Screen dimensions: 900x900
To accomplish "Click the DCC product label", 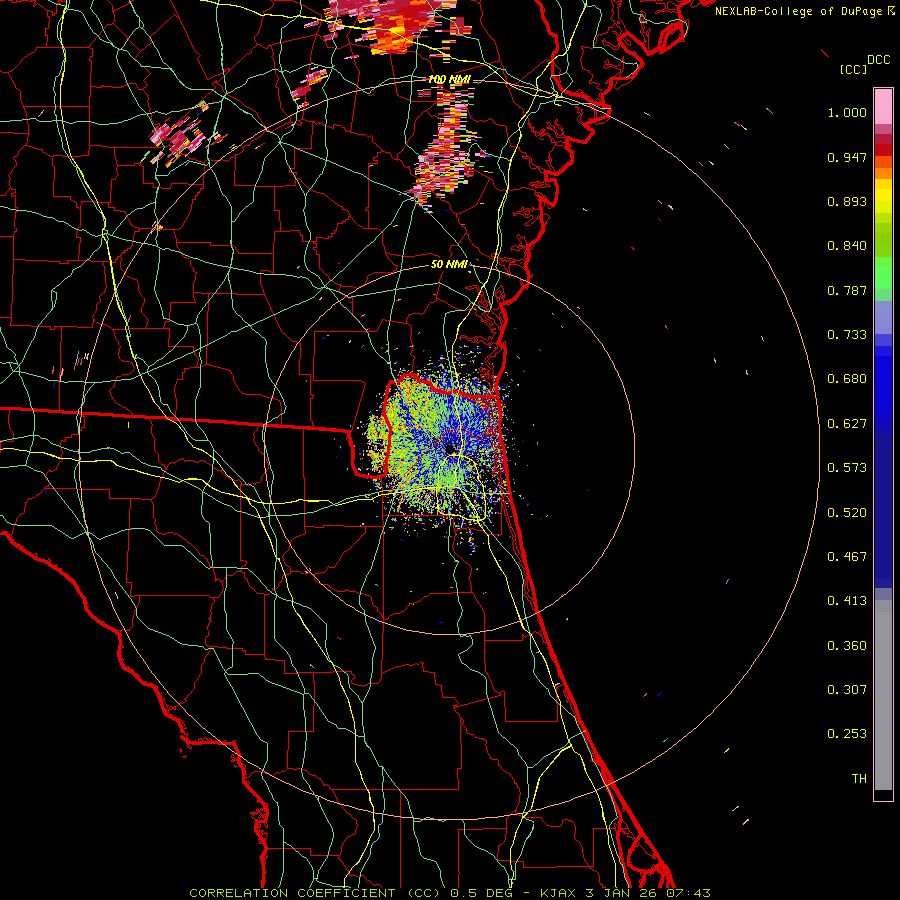I will [879, 60].
